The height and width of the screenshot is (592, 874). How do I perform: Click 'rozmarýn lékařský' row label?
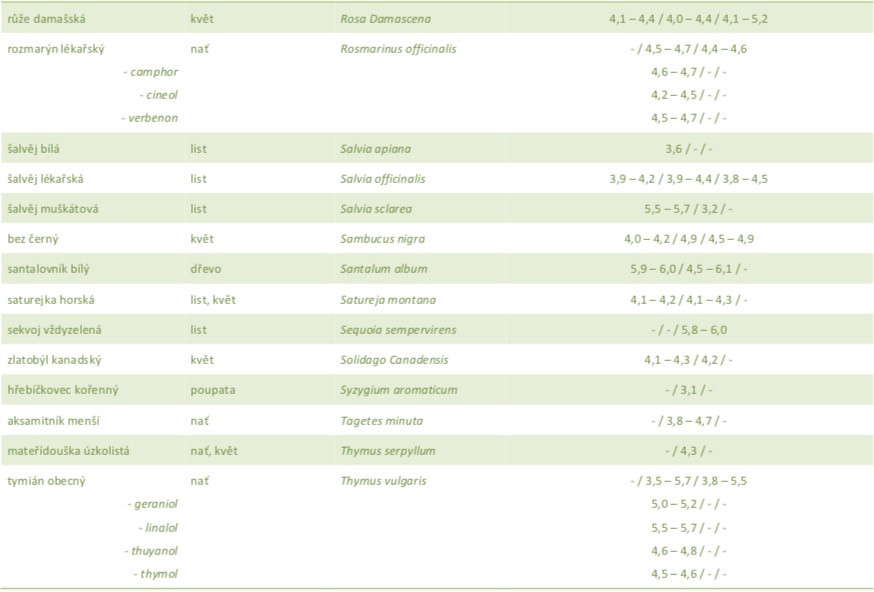click(55, 48)
